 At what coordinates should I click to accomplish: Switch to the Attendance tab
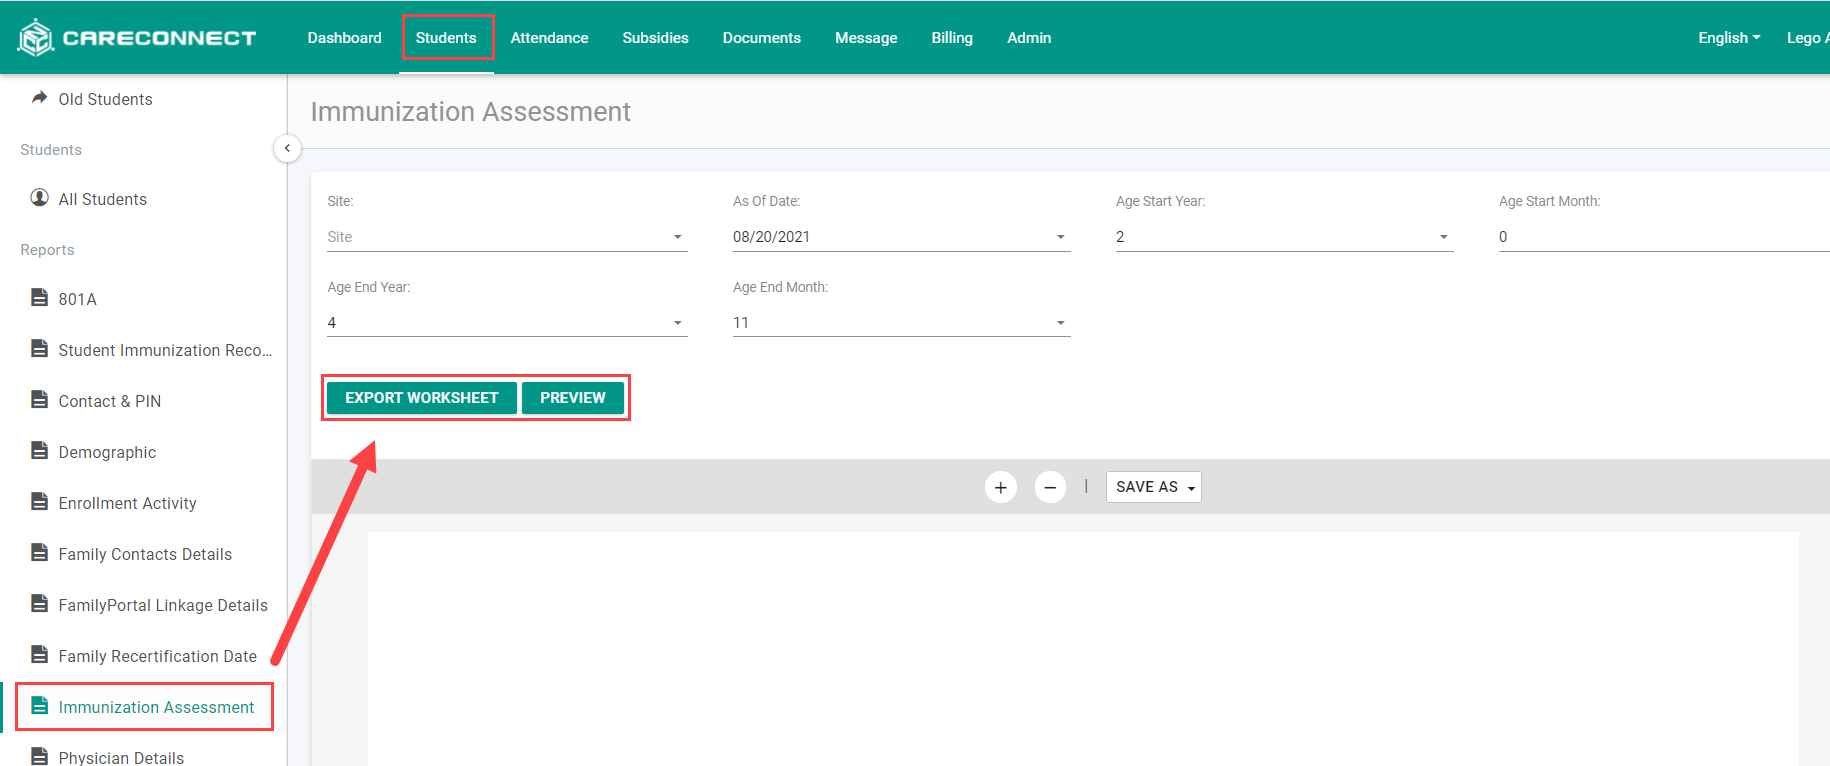point(549,38)
